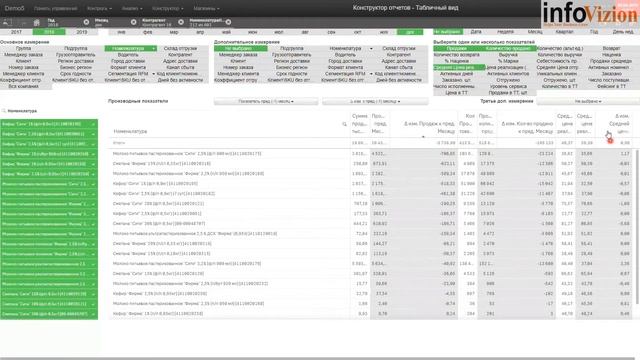The width and height of the screenshot is (640, 360).
Task: Toggle month дек selection
Action: (410, 32)
